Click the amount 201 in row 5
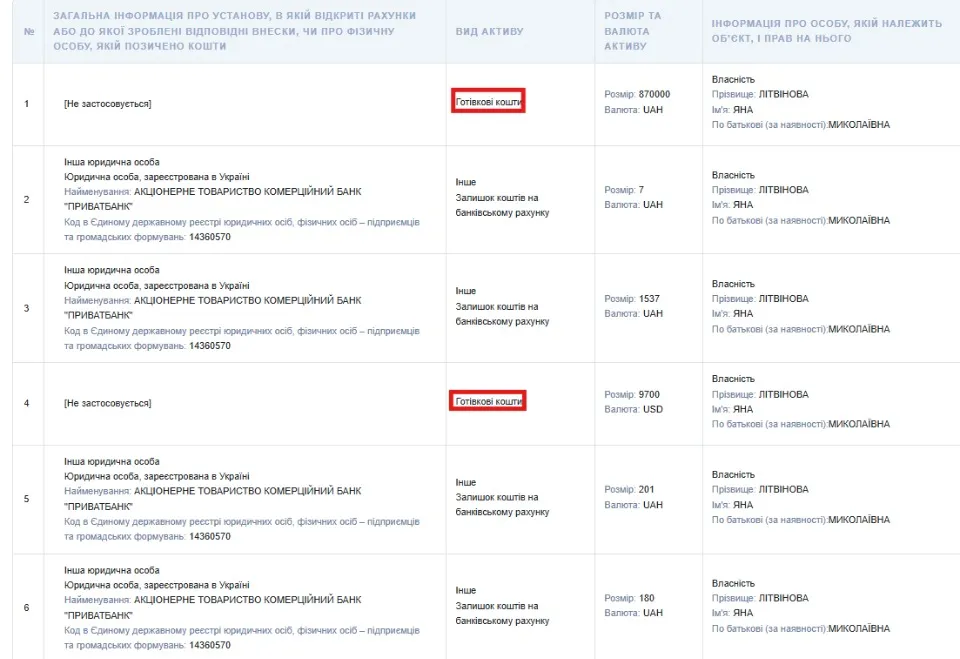This screenshot has height=659, width=960. click(646, 490)
